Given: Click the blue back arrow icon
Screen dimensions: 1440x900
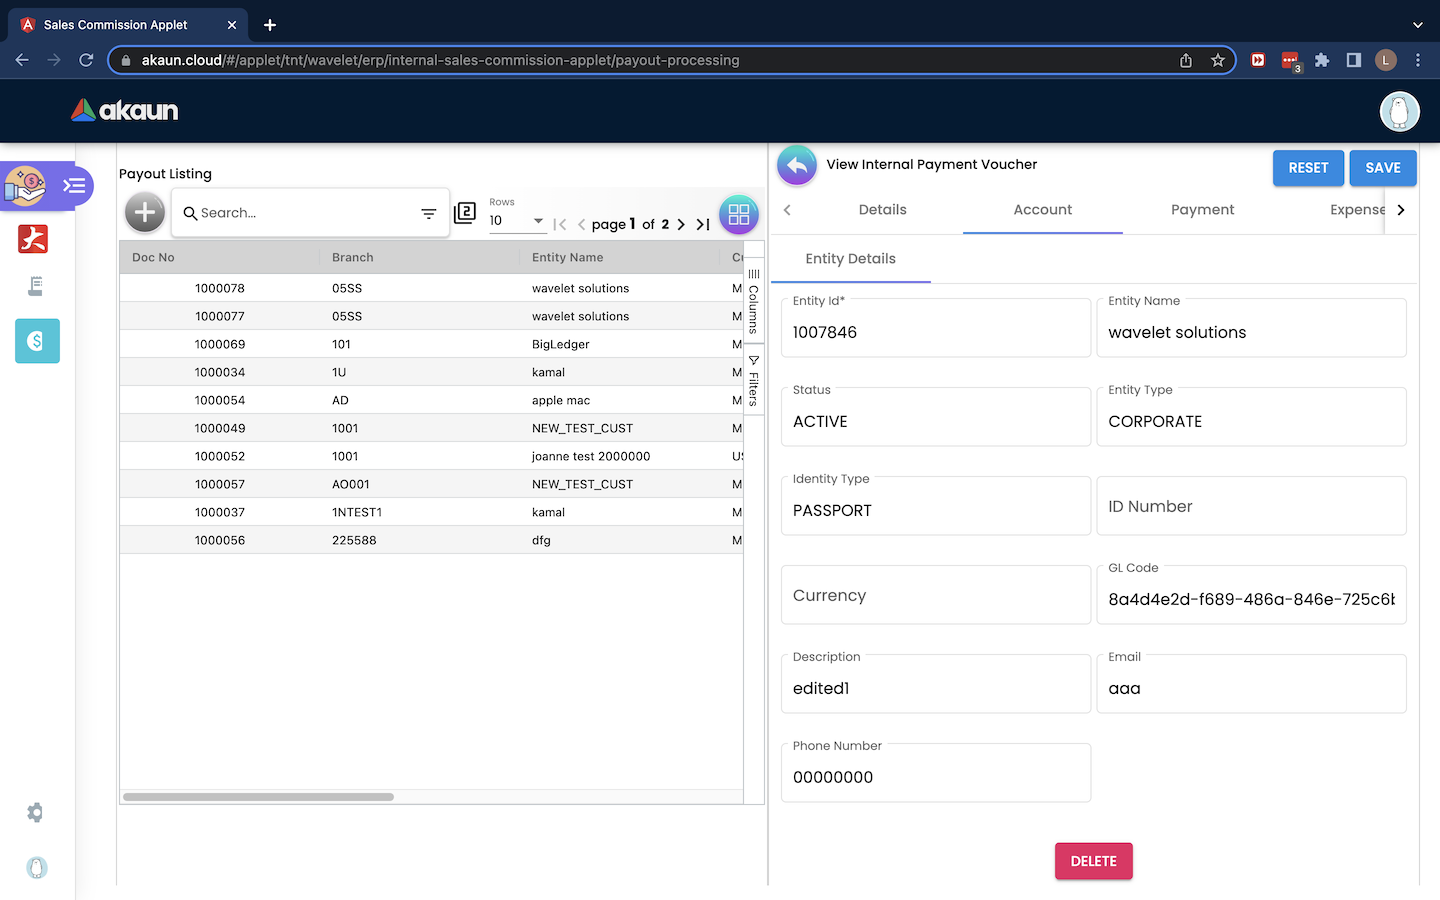Looking at the screenshot, I should (x=797, y=166).
